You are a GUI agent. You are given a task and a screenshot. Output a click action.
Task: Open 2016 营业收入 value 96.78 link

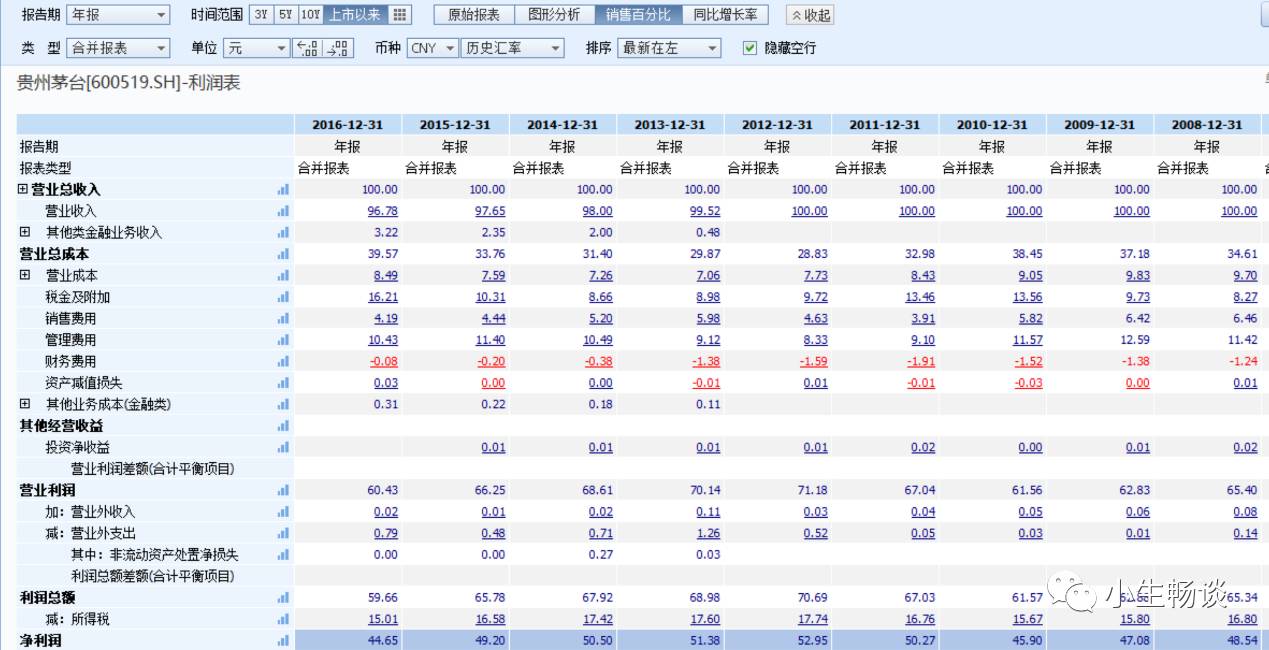coord(383,211)
